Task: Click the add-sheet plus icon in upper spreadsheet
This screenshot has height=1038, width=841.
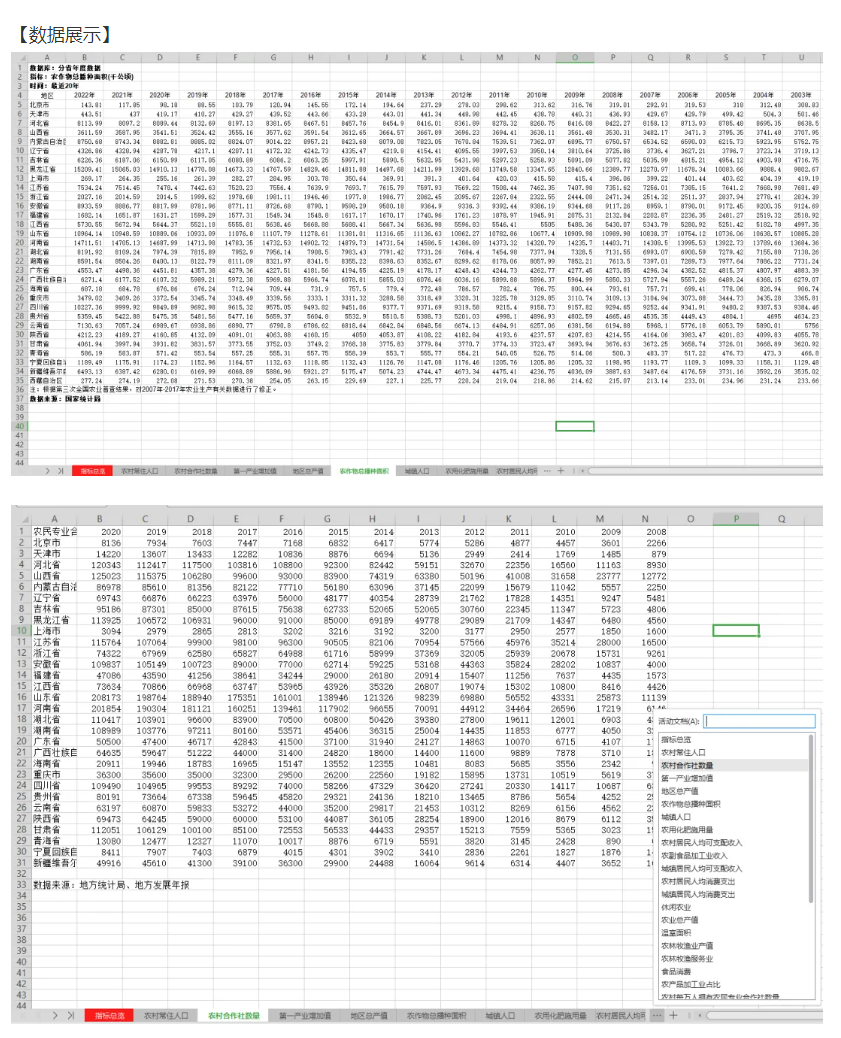Action: (x=561, y=471)
